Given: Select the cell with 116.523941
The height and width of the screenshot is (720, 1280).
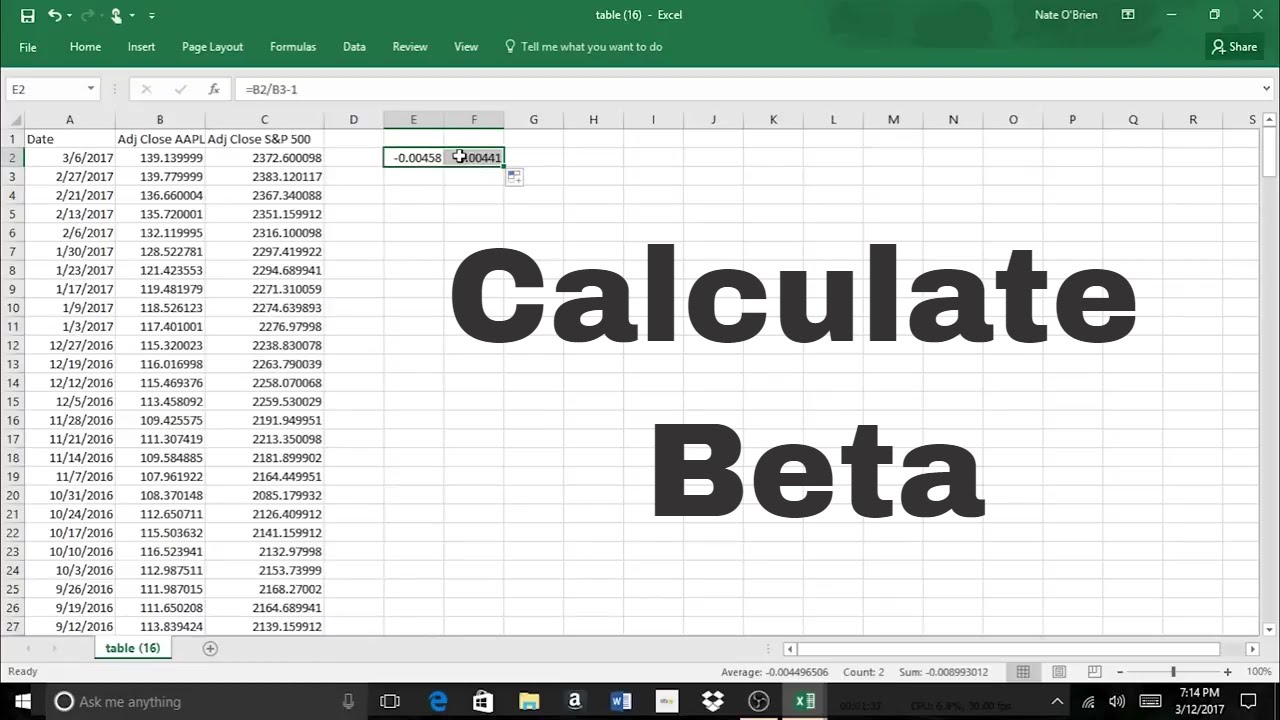Looking at the screenshot, I should (160, 551).
